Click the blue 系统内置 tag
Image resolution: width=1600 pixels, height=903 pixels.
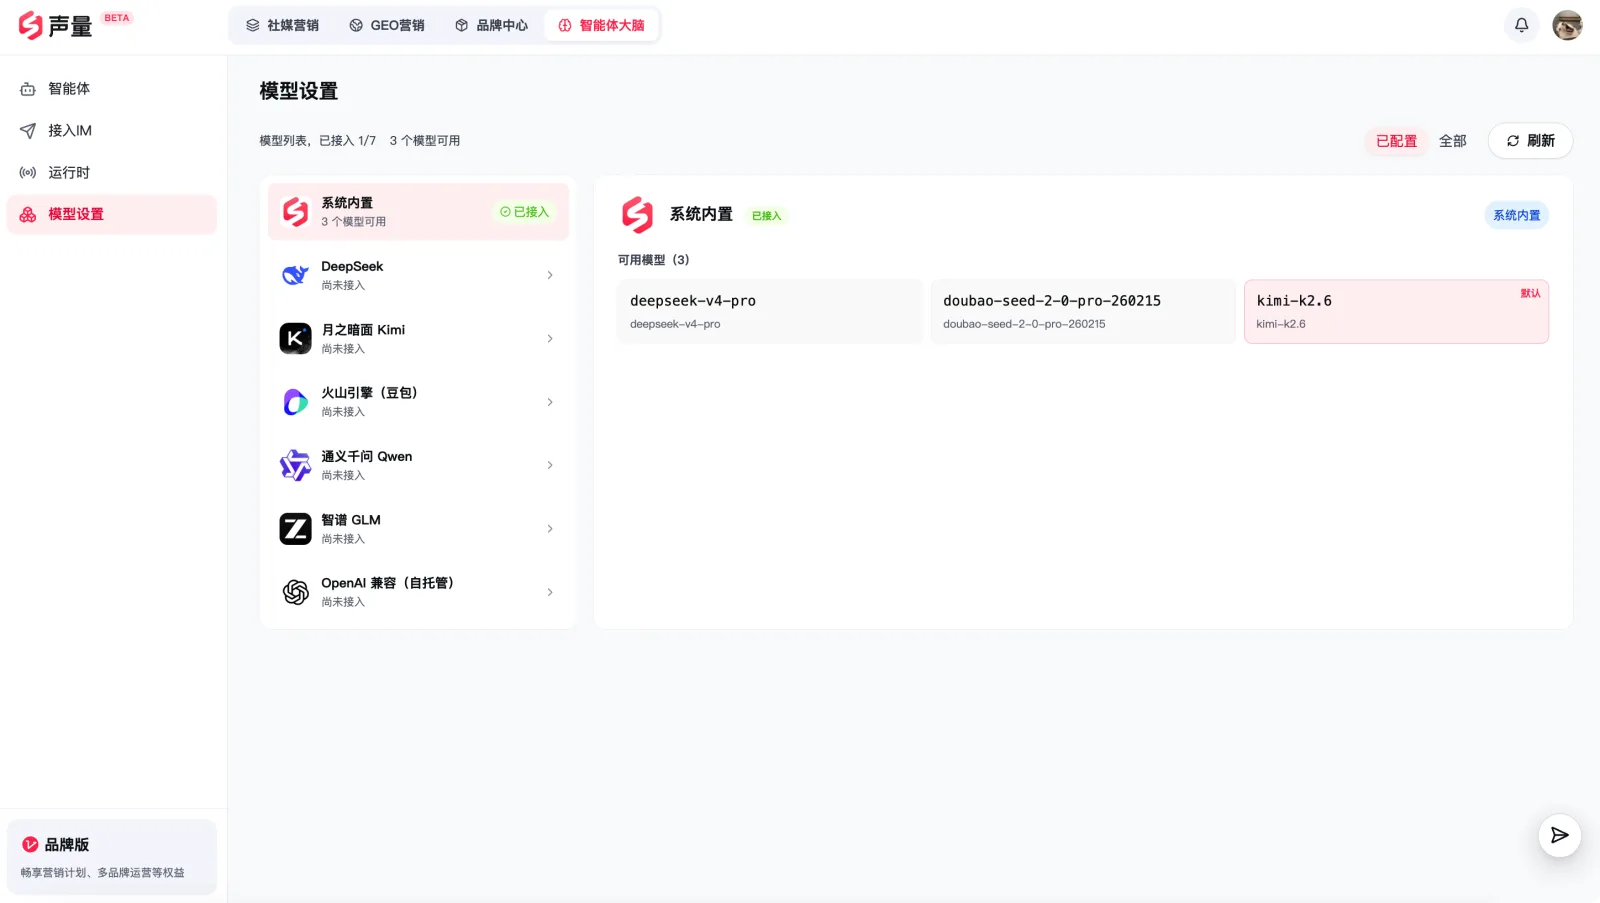coord(1516,216)
